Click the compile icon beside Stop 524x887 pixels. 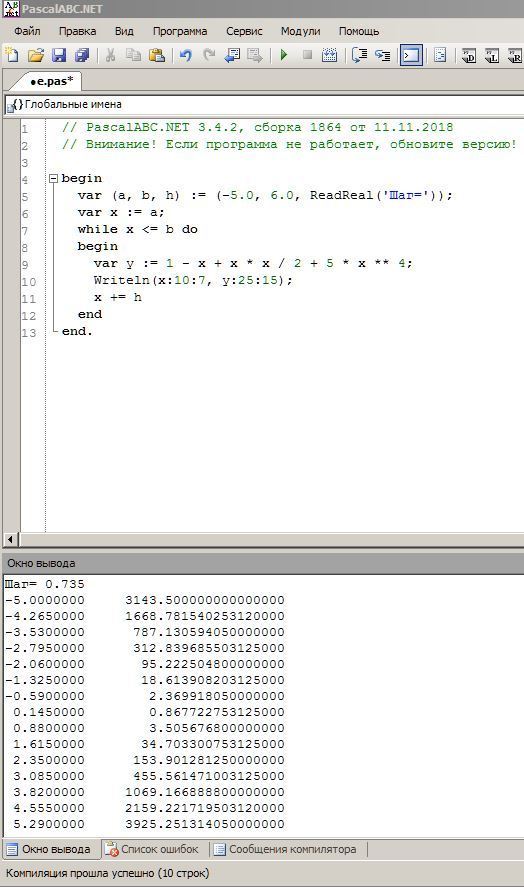click(x=329, y=55)
